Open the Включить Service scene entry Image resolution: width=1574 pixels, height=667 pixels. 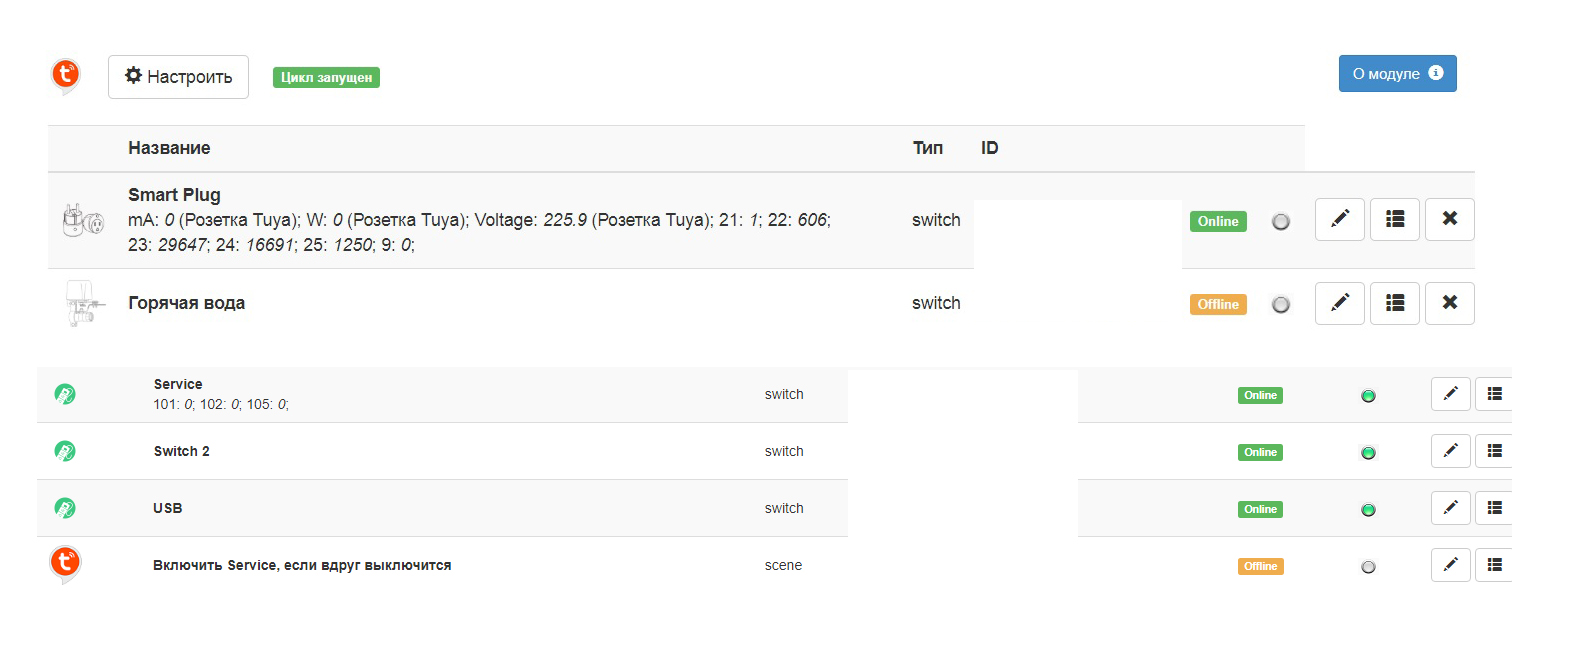[x=302, y=566]
